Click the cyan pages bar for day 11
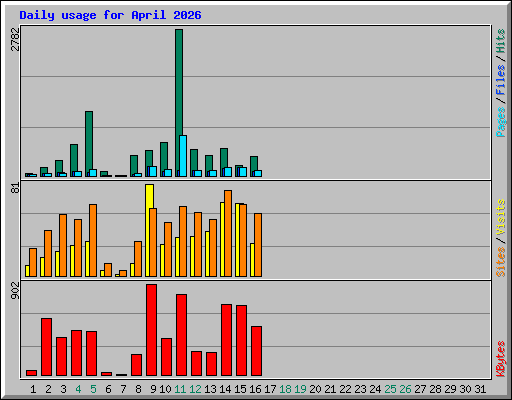Image resolution: width=512 pixels, height=400 pixels. 183,156
